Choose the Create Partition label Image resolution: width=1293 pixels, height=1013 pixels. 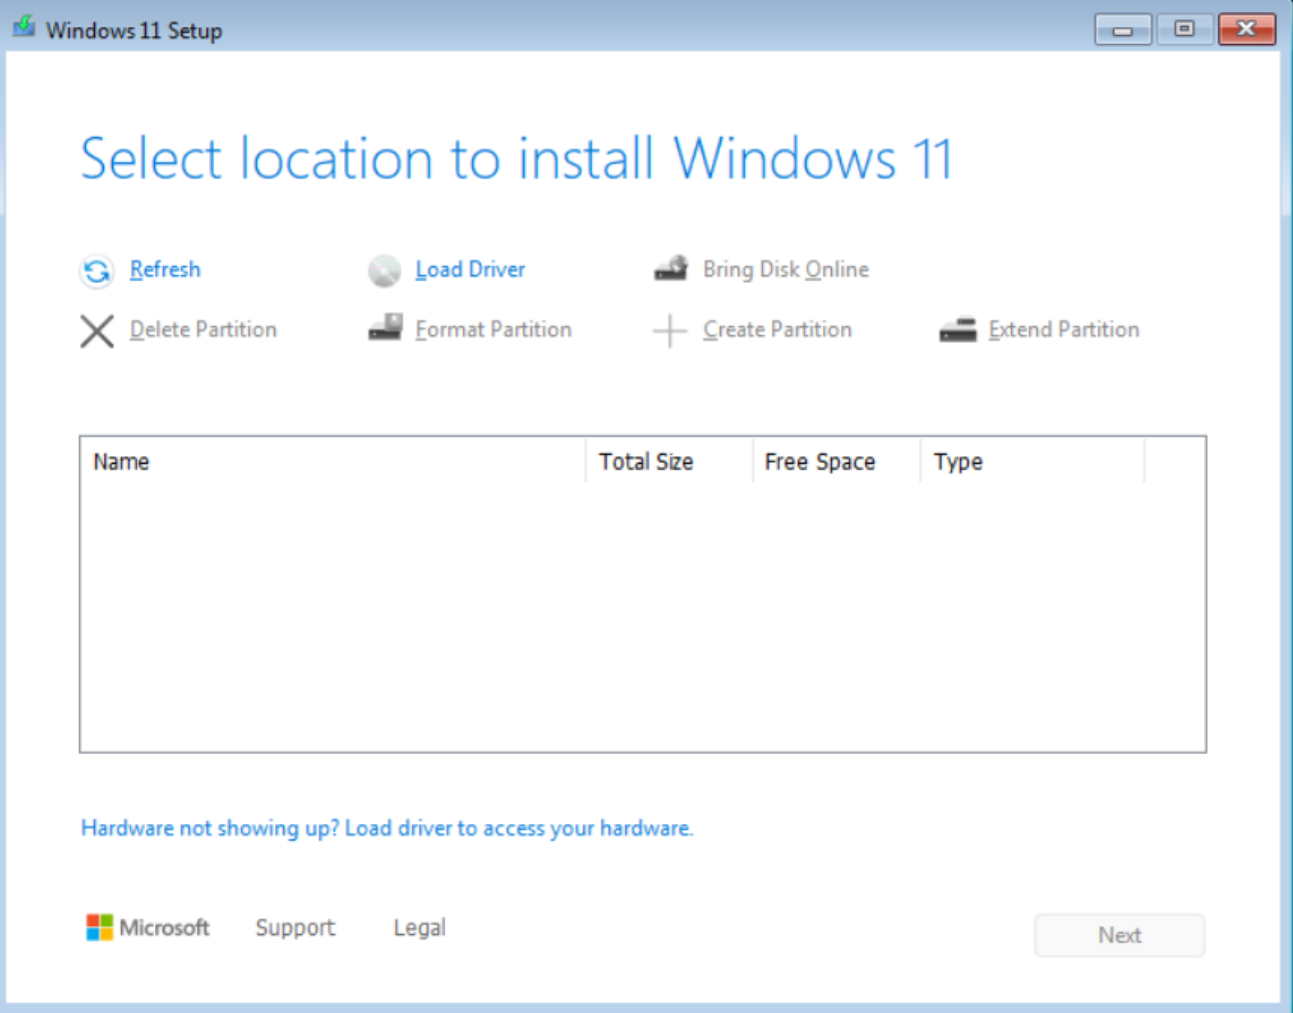pyautogui.click(x=777, y=329)
